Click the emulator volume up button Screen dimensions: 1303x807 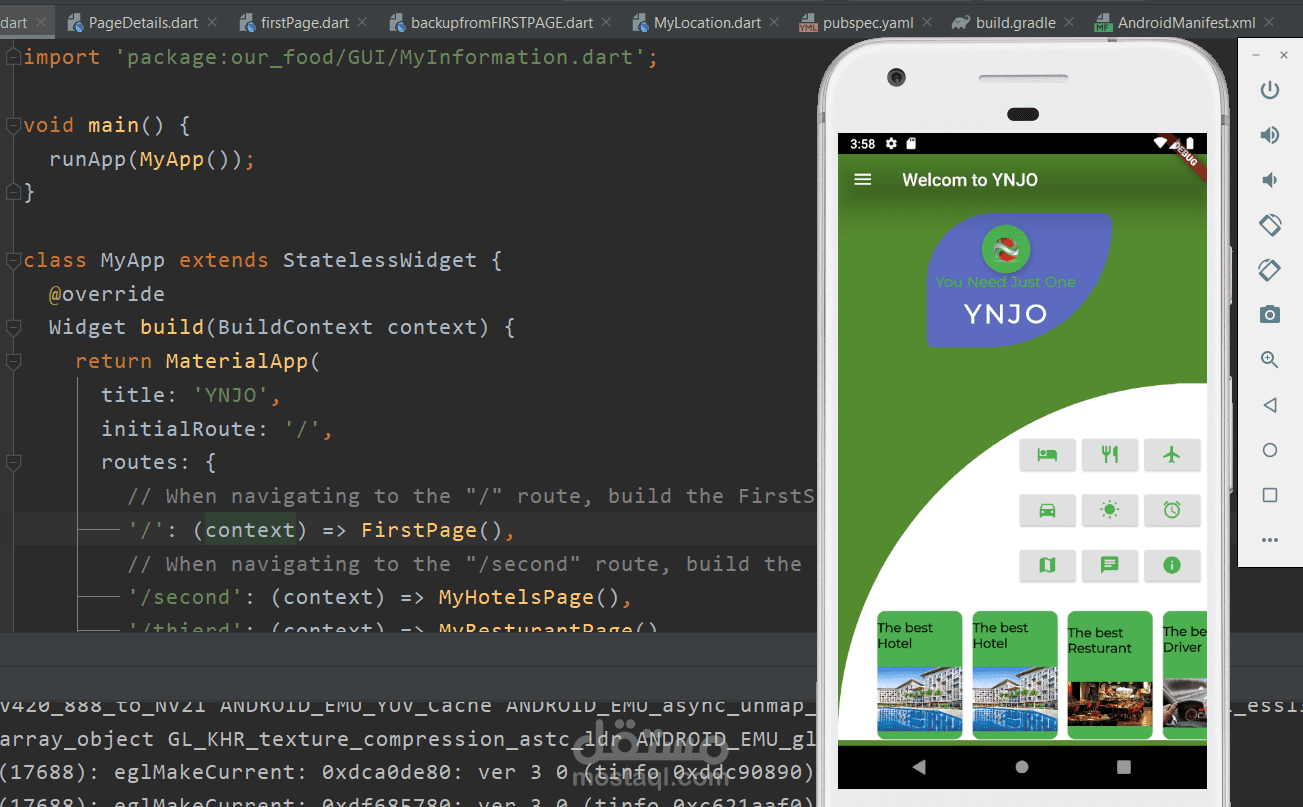click(x=1270, y=135)
